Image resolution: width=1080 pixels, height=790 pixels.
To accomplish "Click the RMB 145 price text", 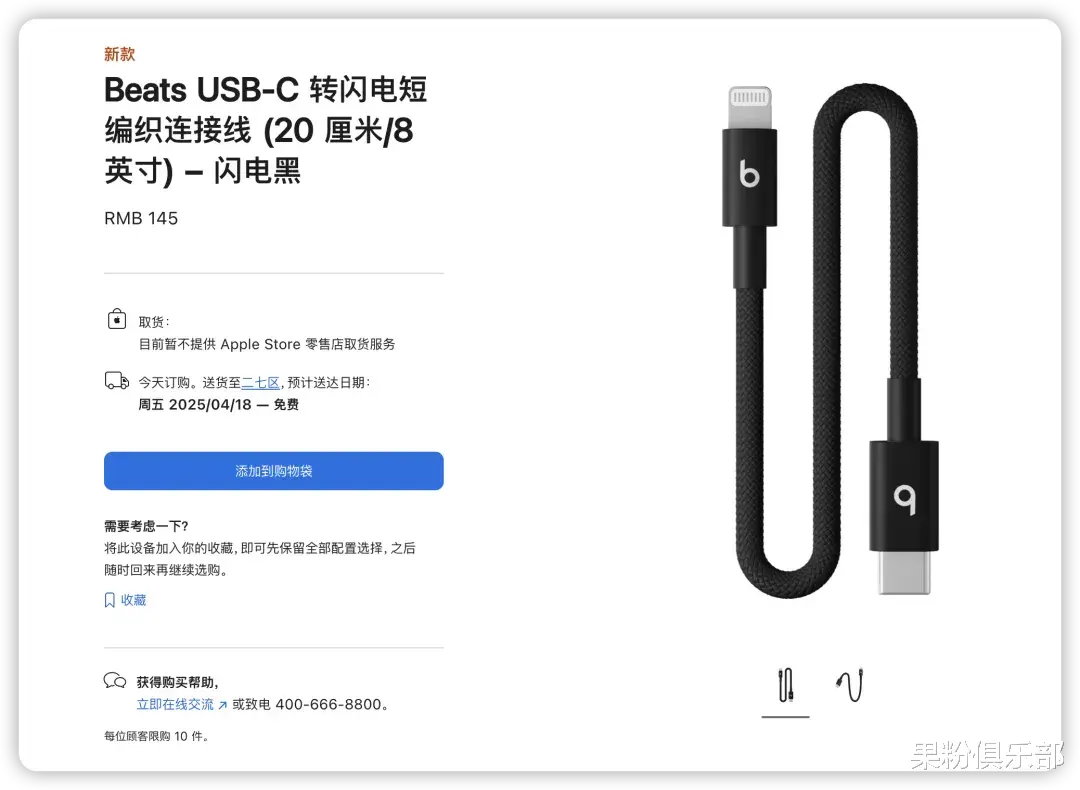I will (141, 218).
